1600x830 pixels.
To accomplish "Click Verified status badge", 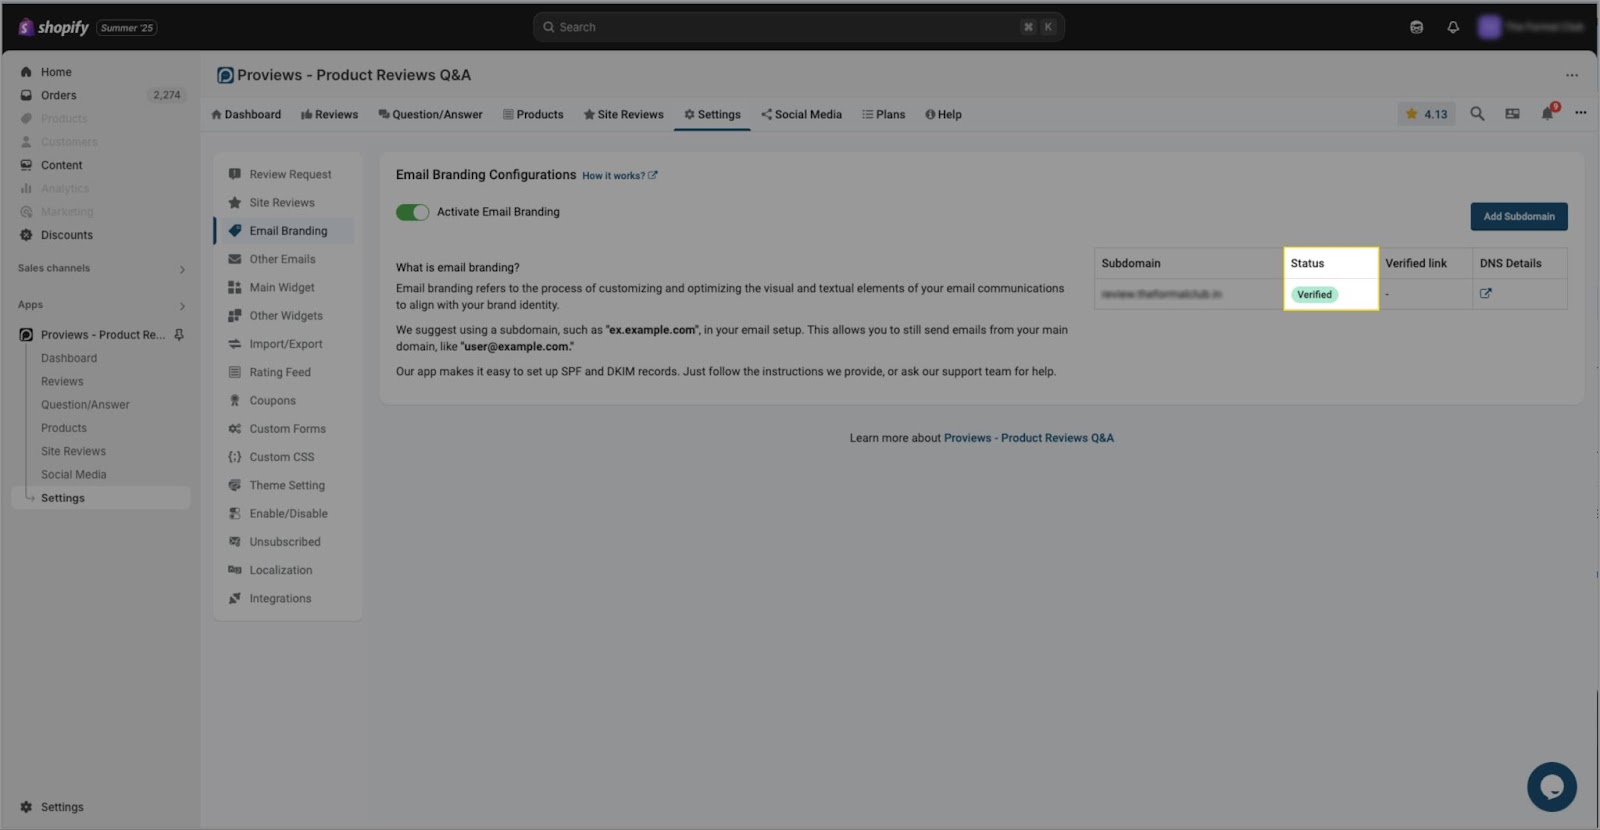I will click(x=1314, y=295).
